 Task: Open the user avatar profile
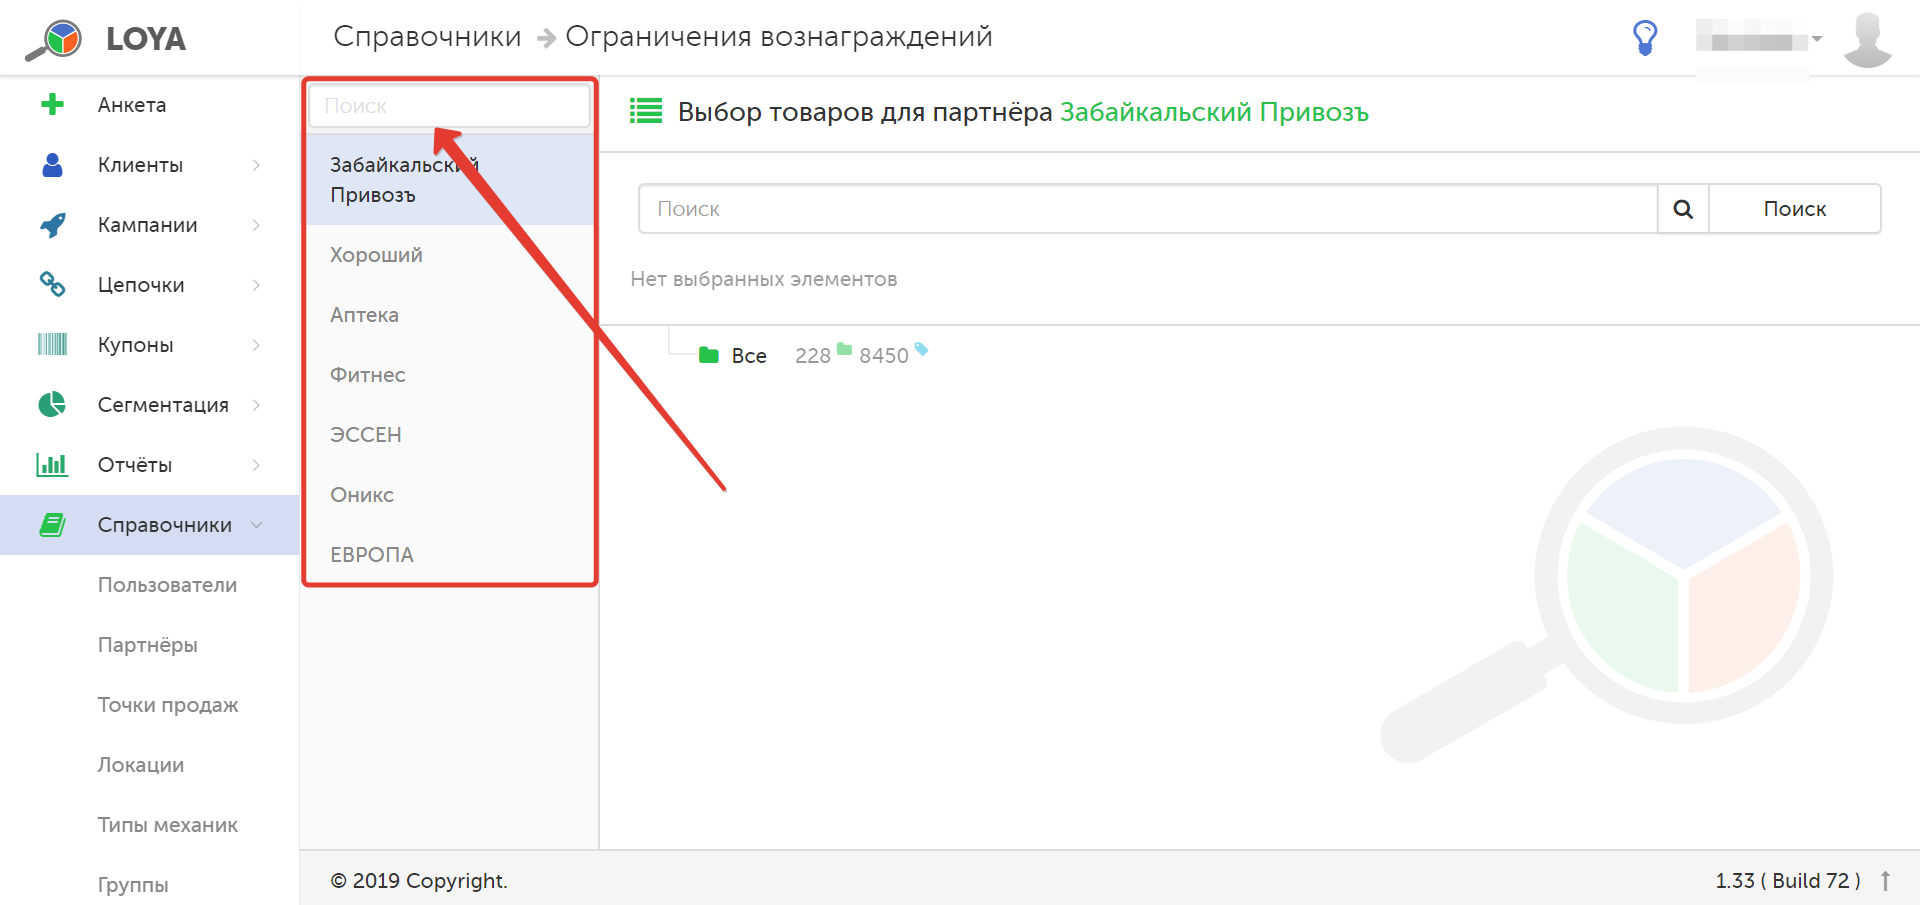coord(1867,40)
